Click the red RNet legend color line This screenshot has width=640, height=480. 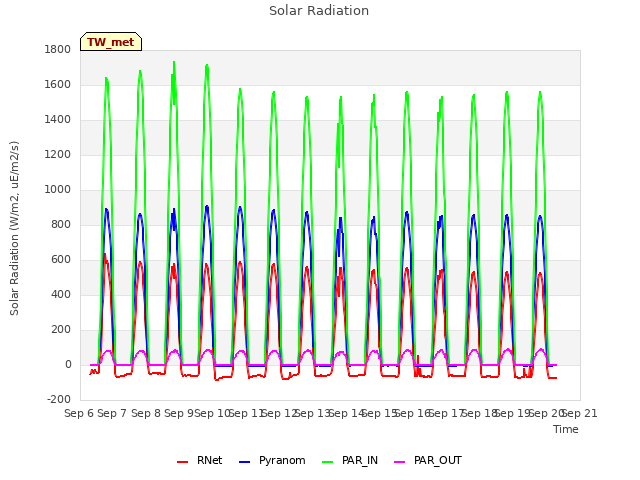pos(182,462)
